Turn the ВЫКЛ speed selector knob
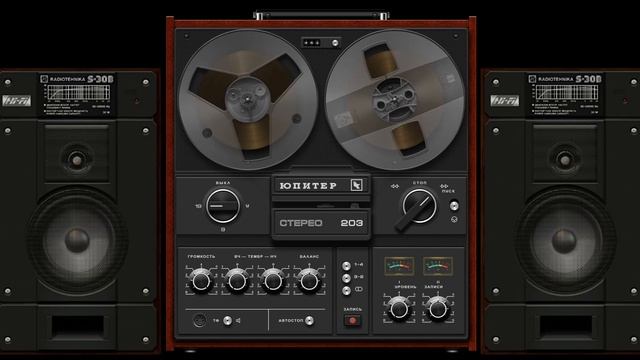Screen dimensions: 640x360 [223, 206]
